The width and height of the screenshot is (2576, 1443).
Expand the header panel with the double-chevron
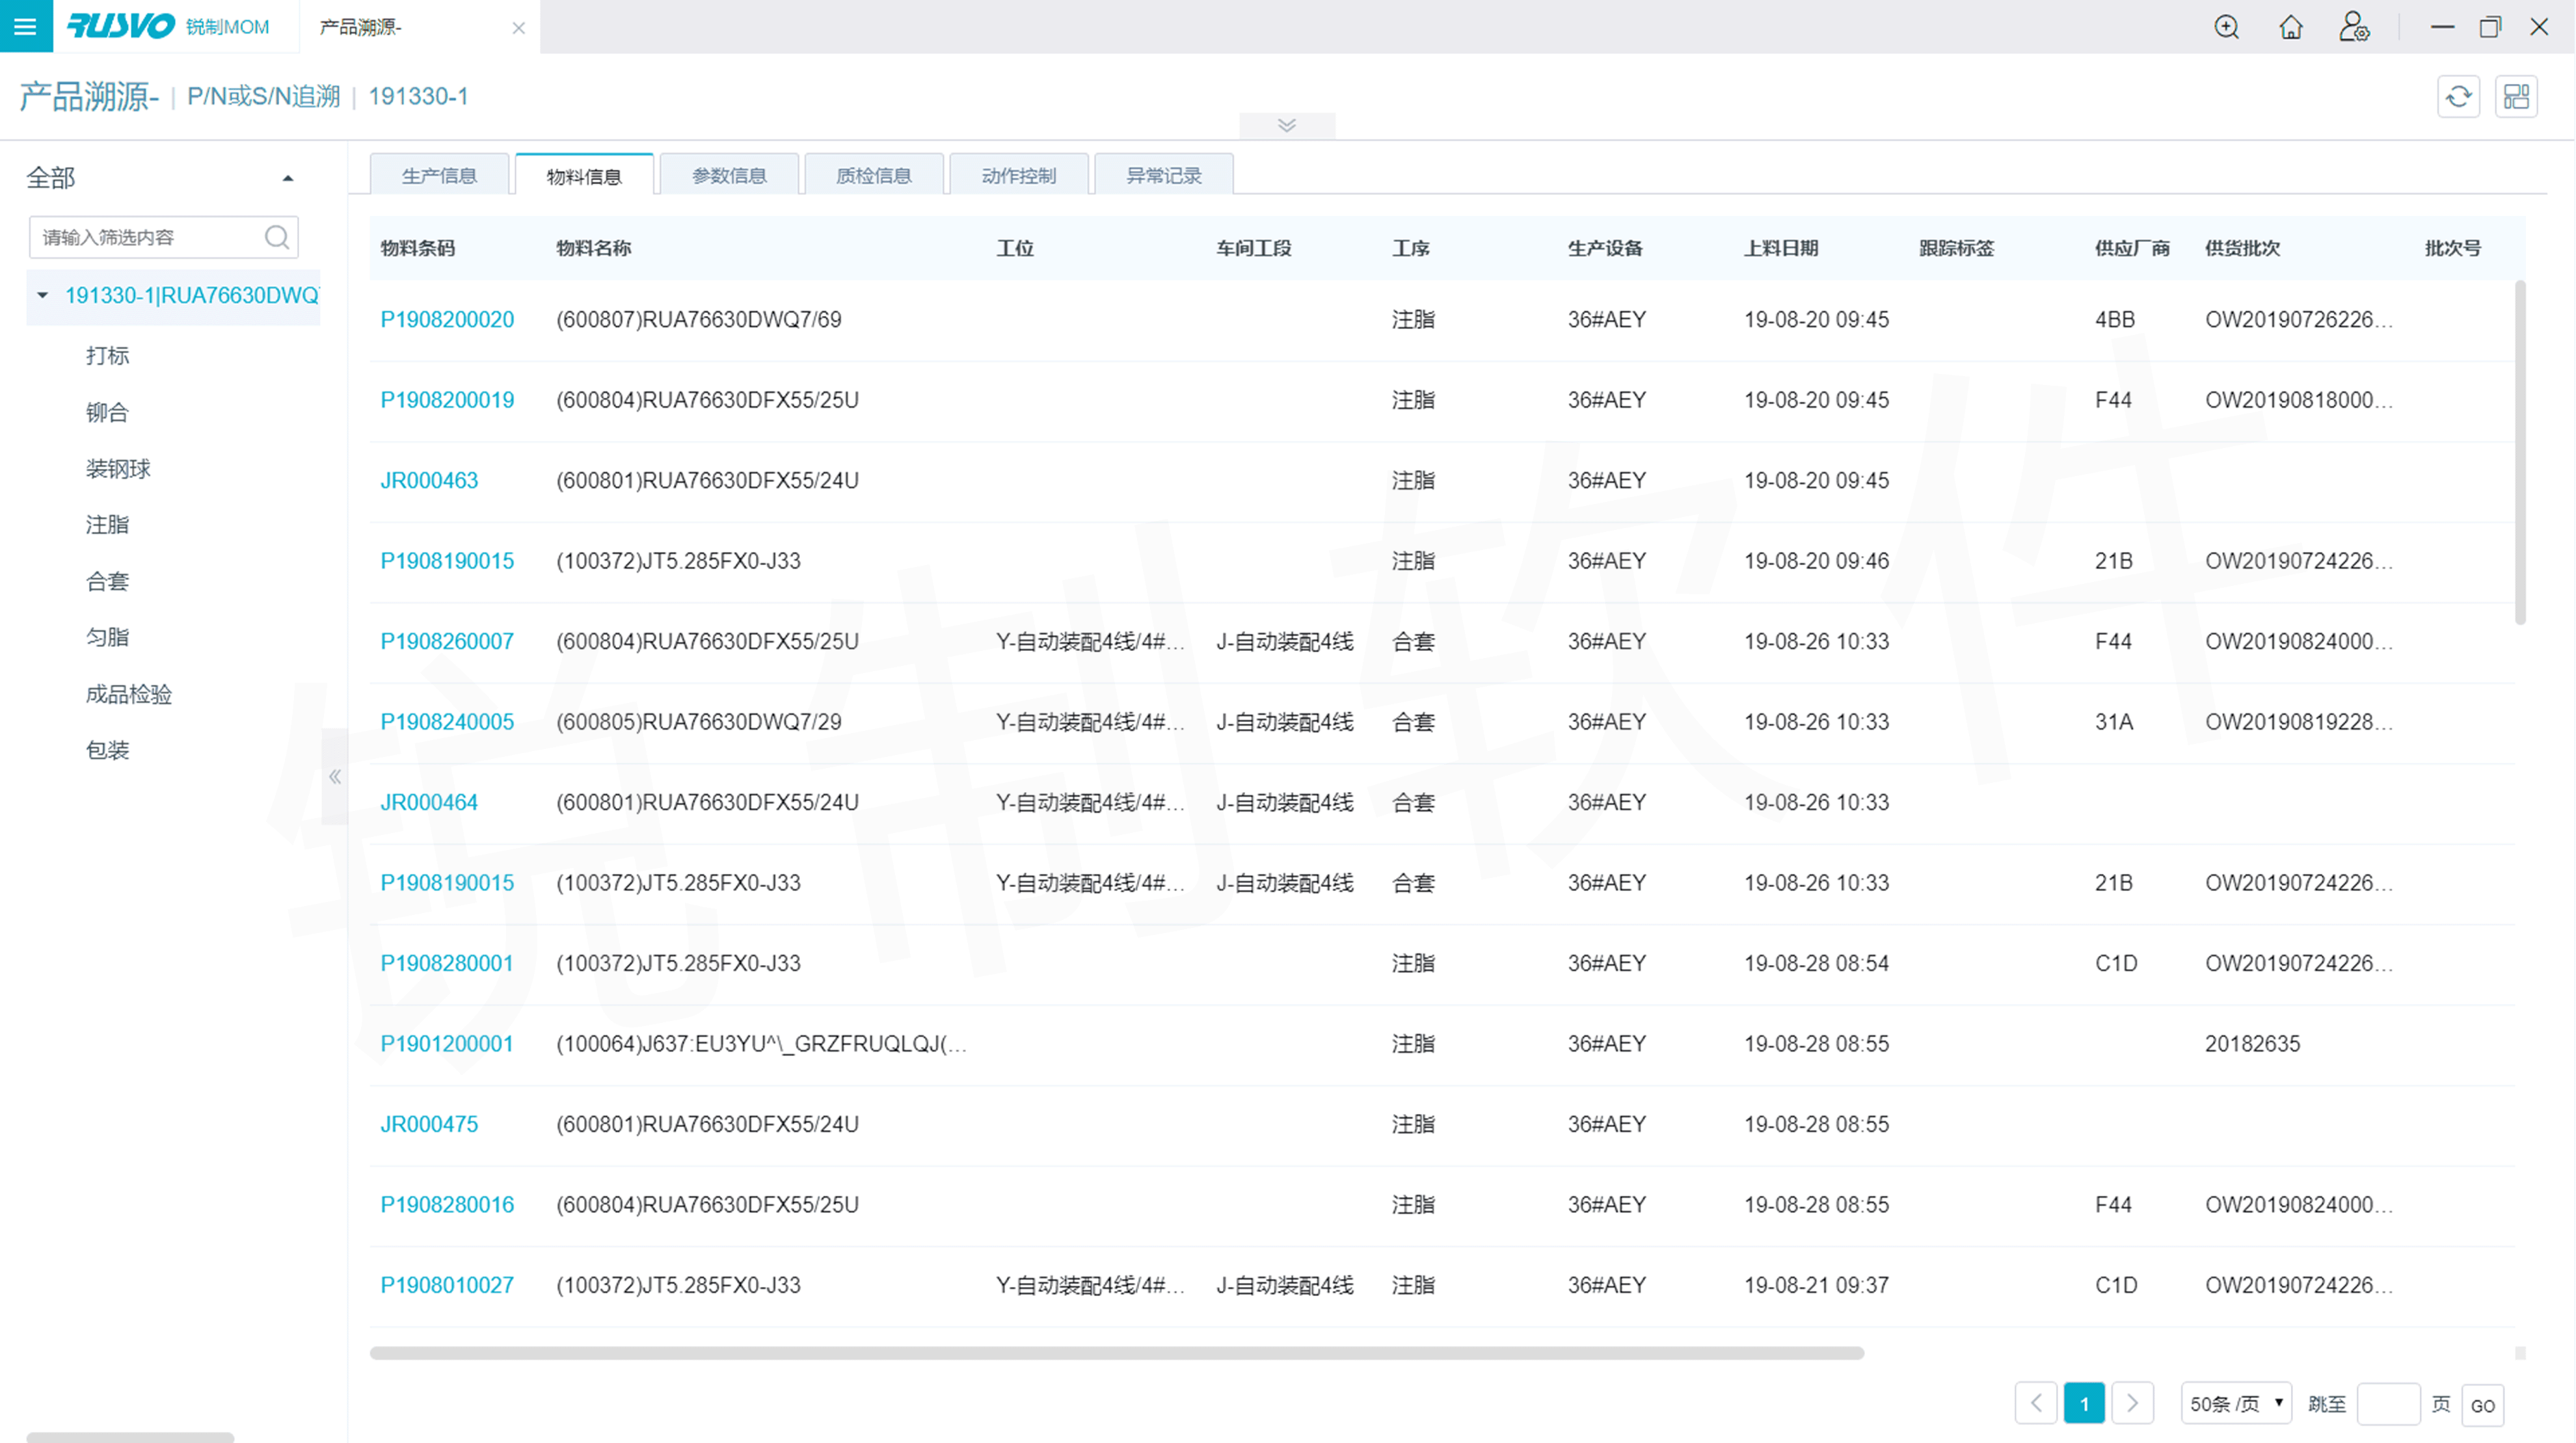tap(1286, 125)
